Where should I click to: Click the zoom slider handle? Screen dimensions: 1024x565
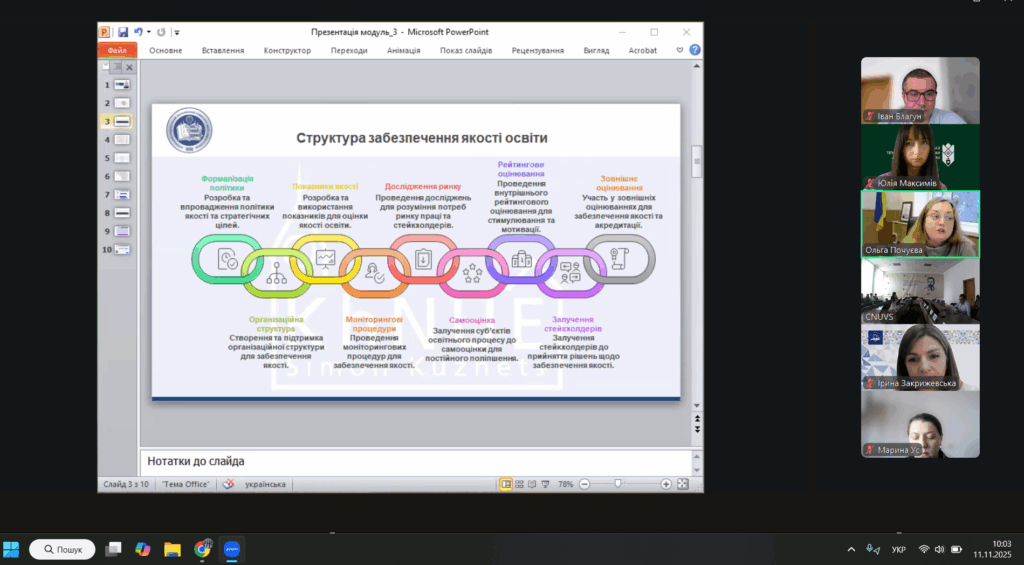click(x=618, y=484)
